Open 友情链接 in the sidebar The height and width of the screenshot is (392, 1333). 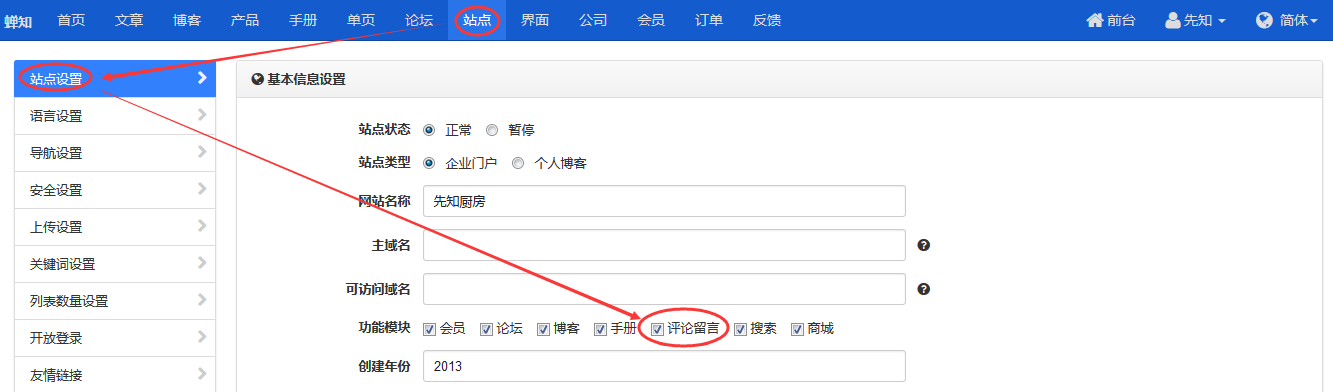pyautogui.click(x=115, y=375)
